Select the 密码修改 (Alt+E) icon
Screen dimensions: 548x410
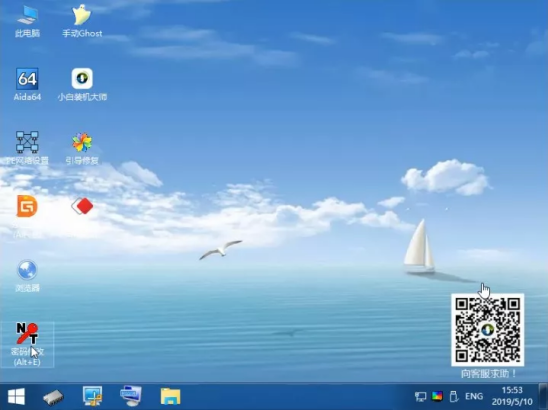pos(27,344)
